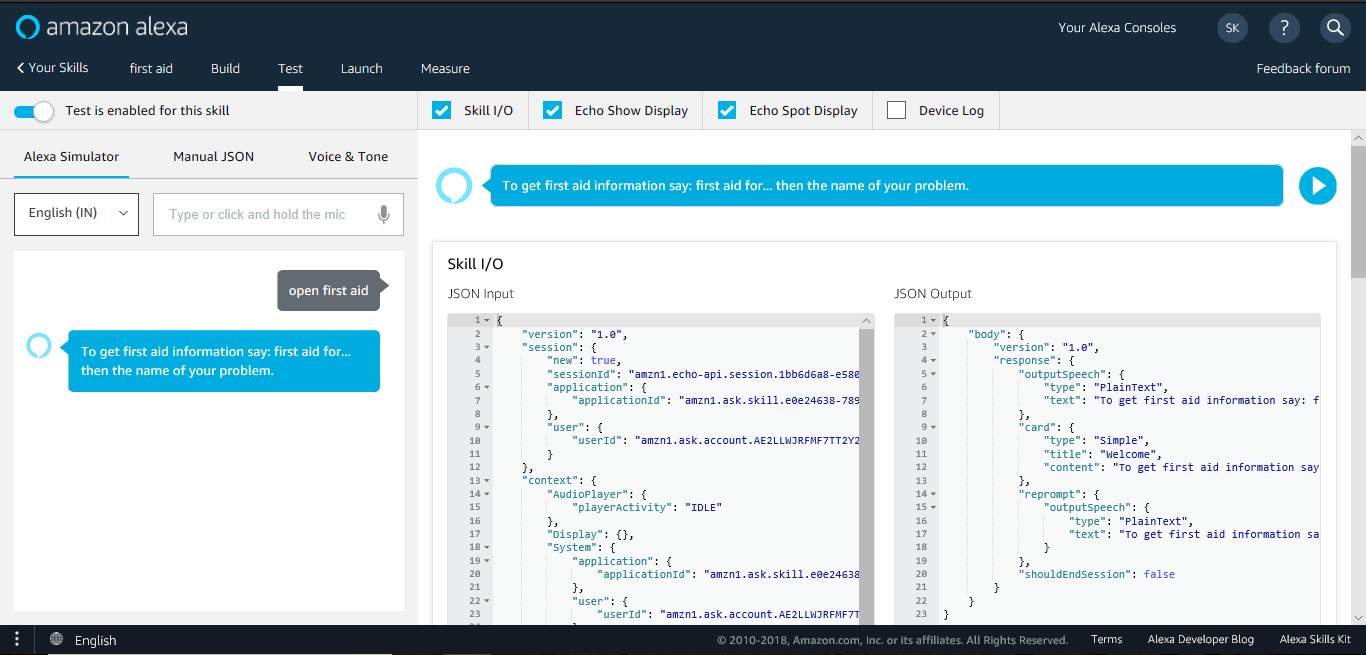Click the "shouldEndSession": false line

[1097, 574]
